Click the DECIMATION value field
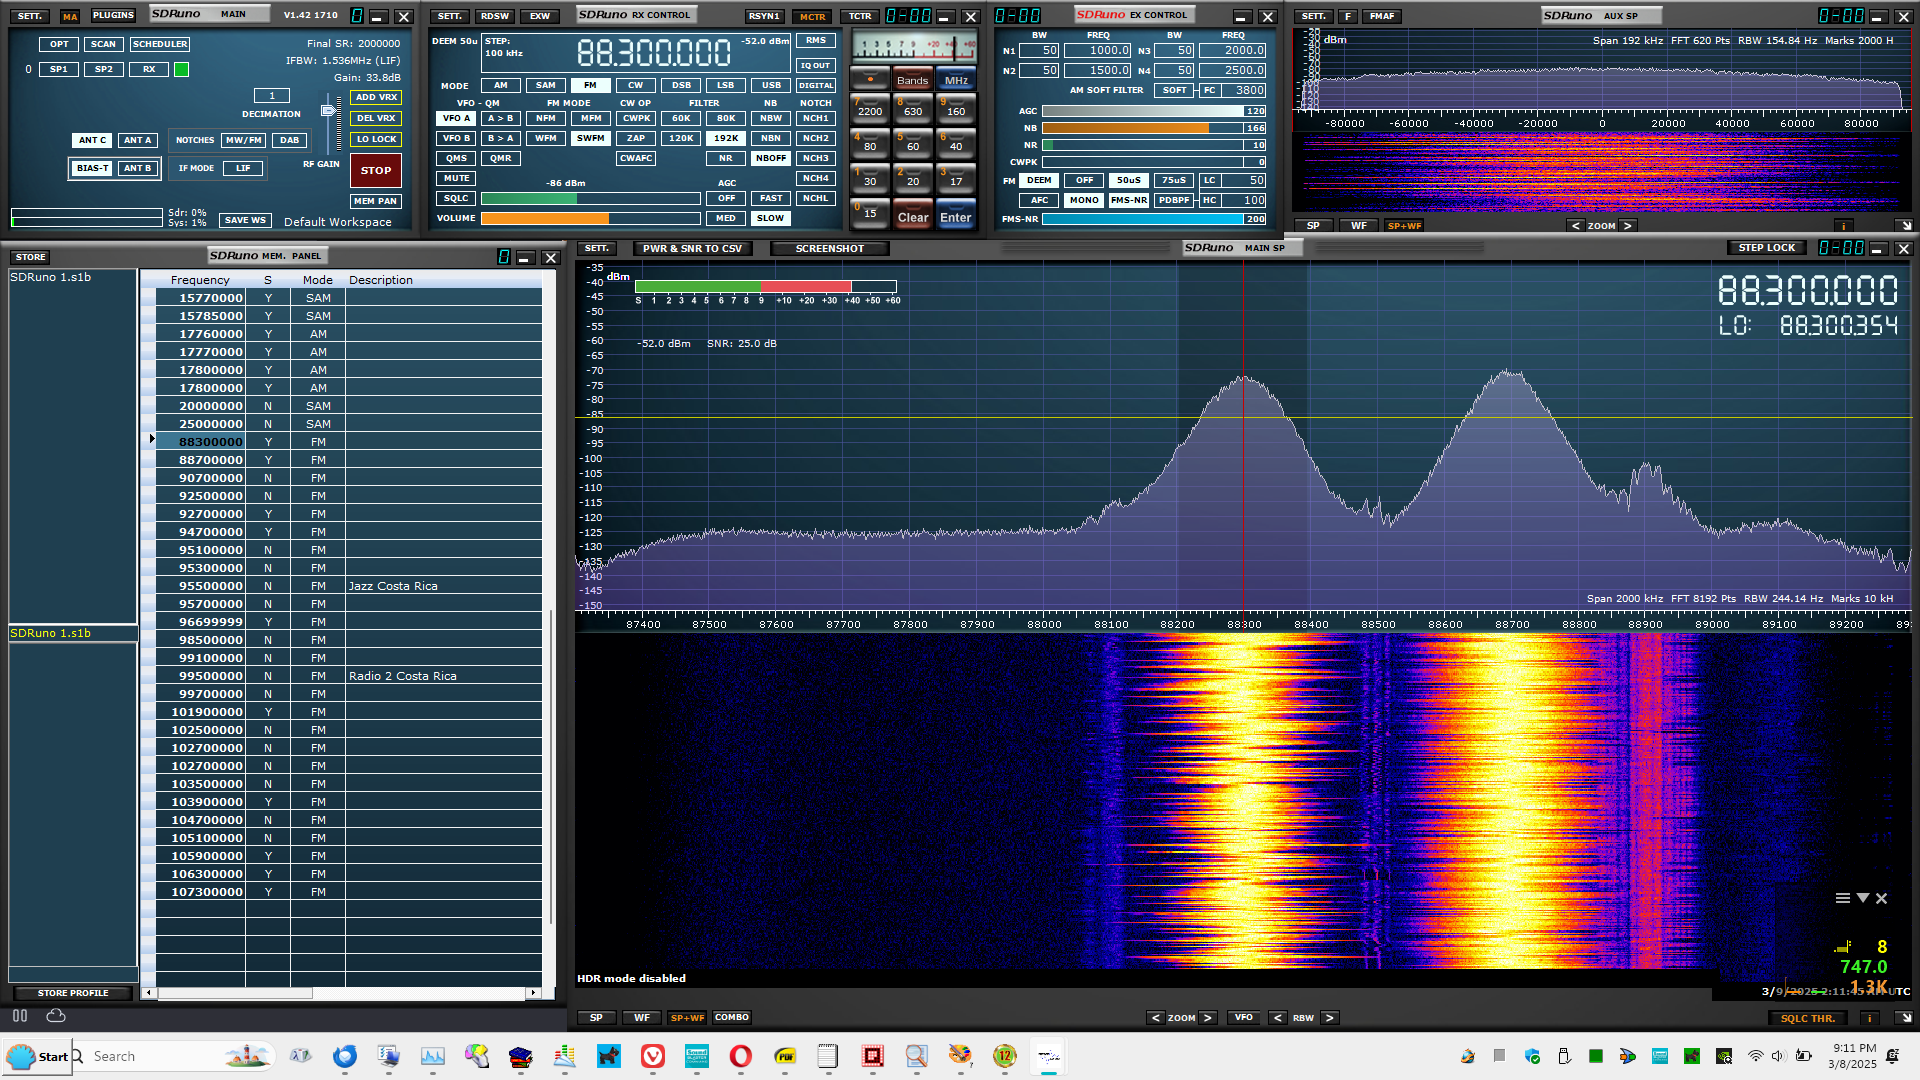This screenshot has width=1920, height=1080. point(271,96)
